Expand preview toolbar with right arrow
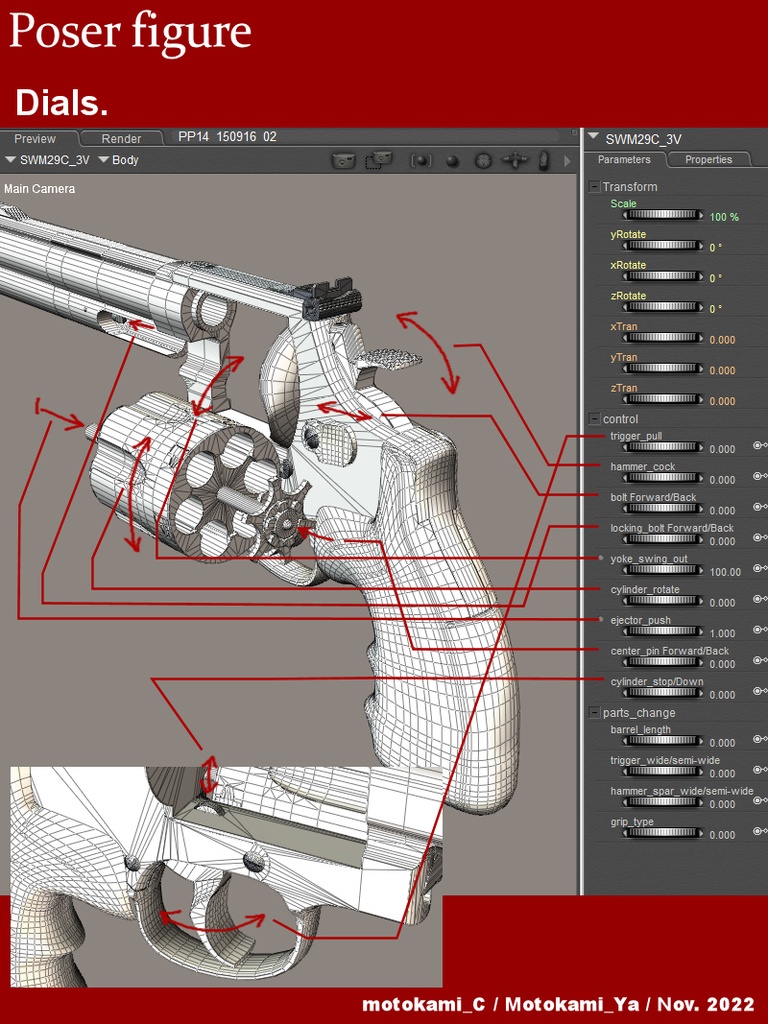Screen dimensions: 768x1024 (567, 161)
